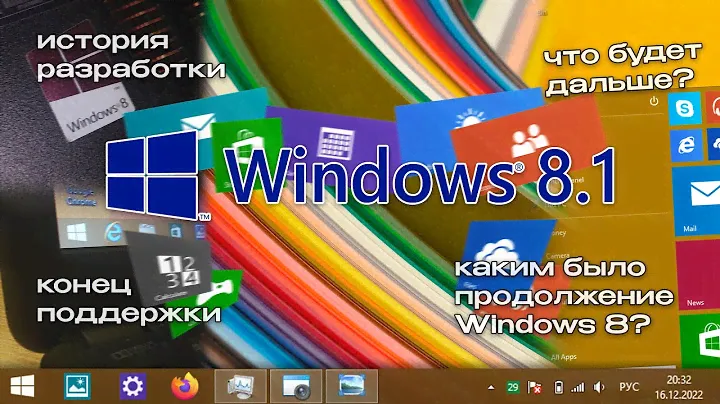Click the volume speaker tray icon
720x404 pixels.
click(x=598, y=386)
